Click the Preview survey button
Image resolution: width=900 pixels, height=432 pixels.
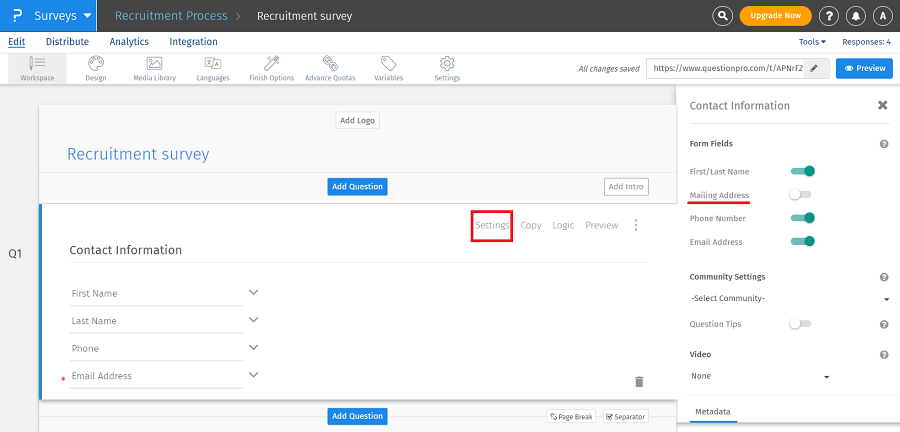(864, 68)
